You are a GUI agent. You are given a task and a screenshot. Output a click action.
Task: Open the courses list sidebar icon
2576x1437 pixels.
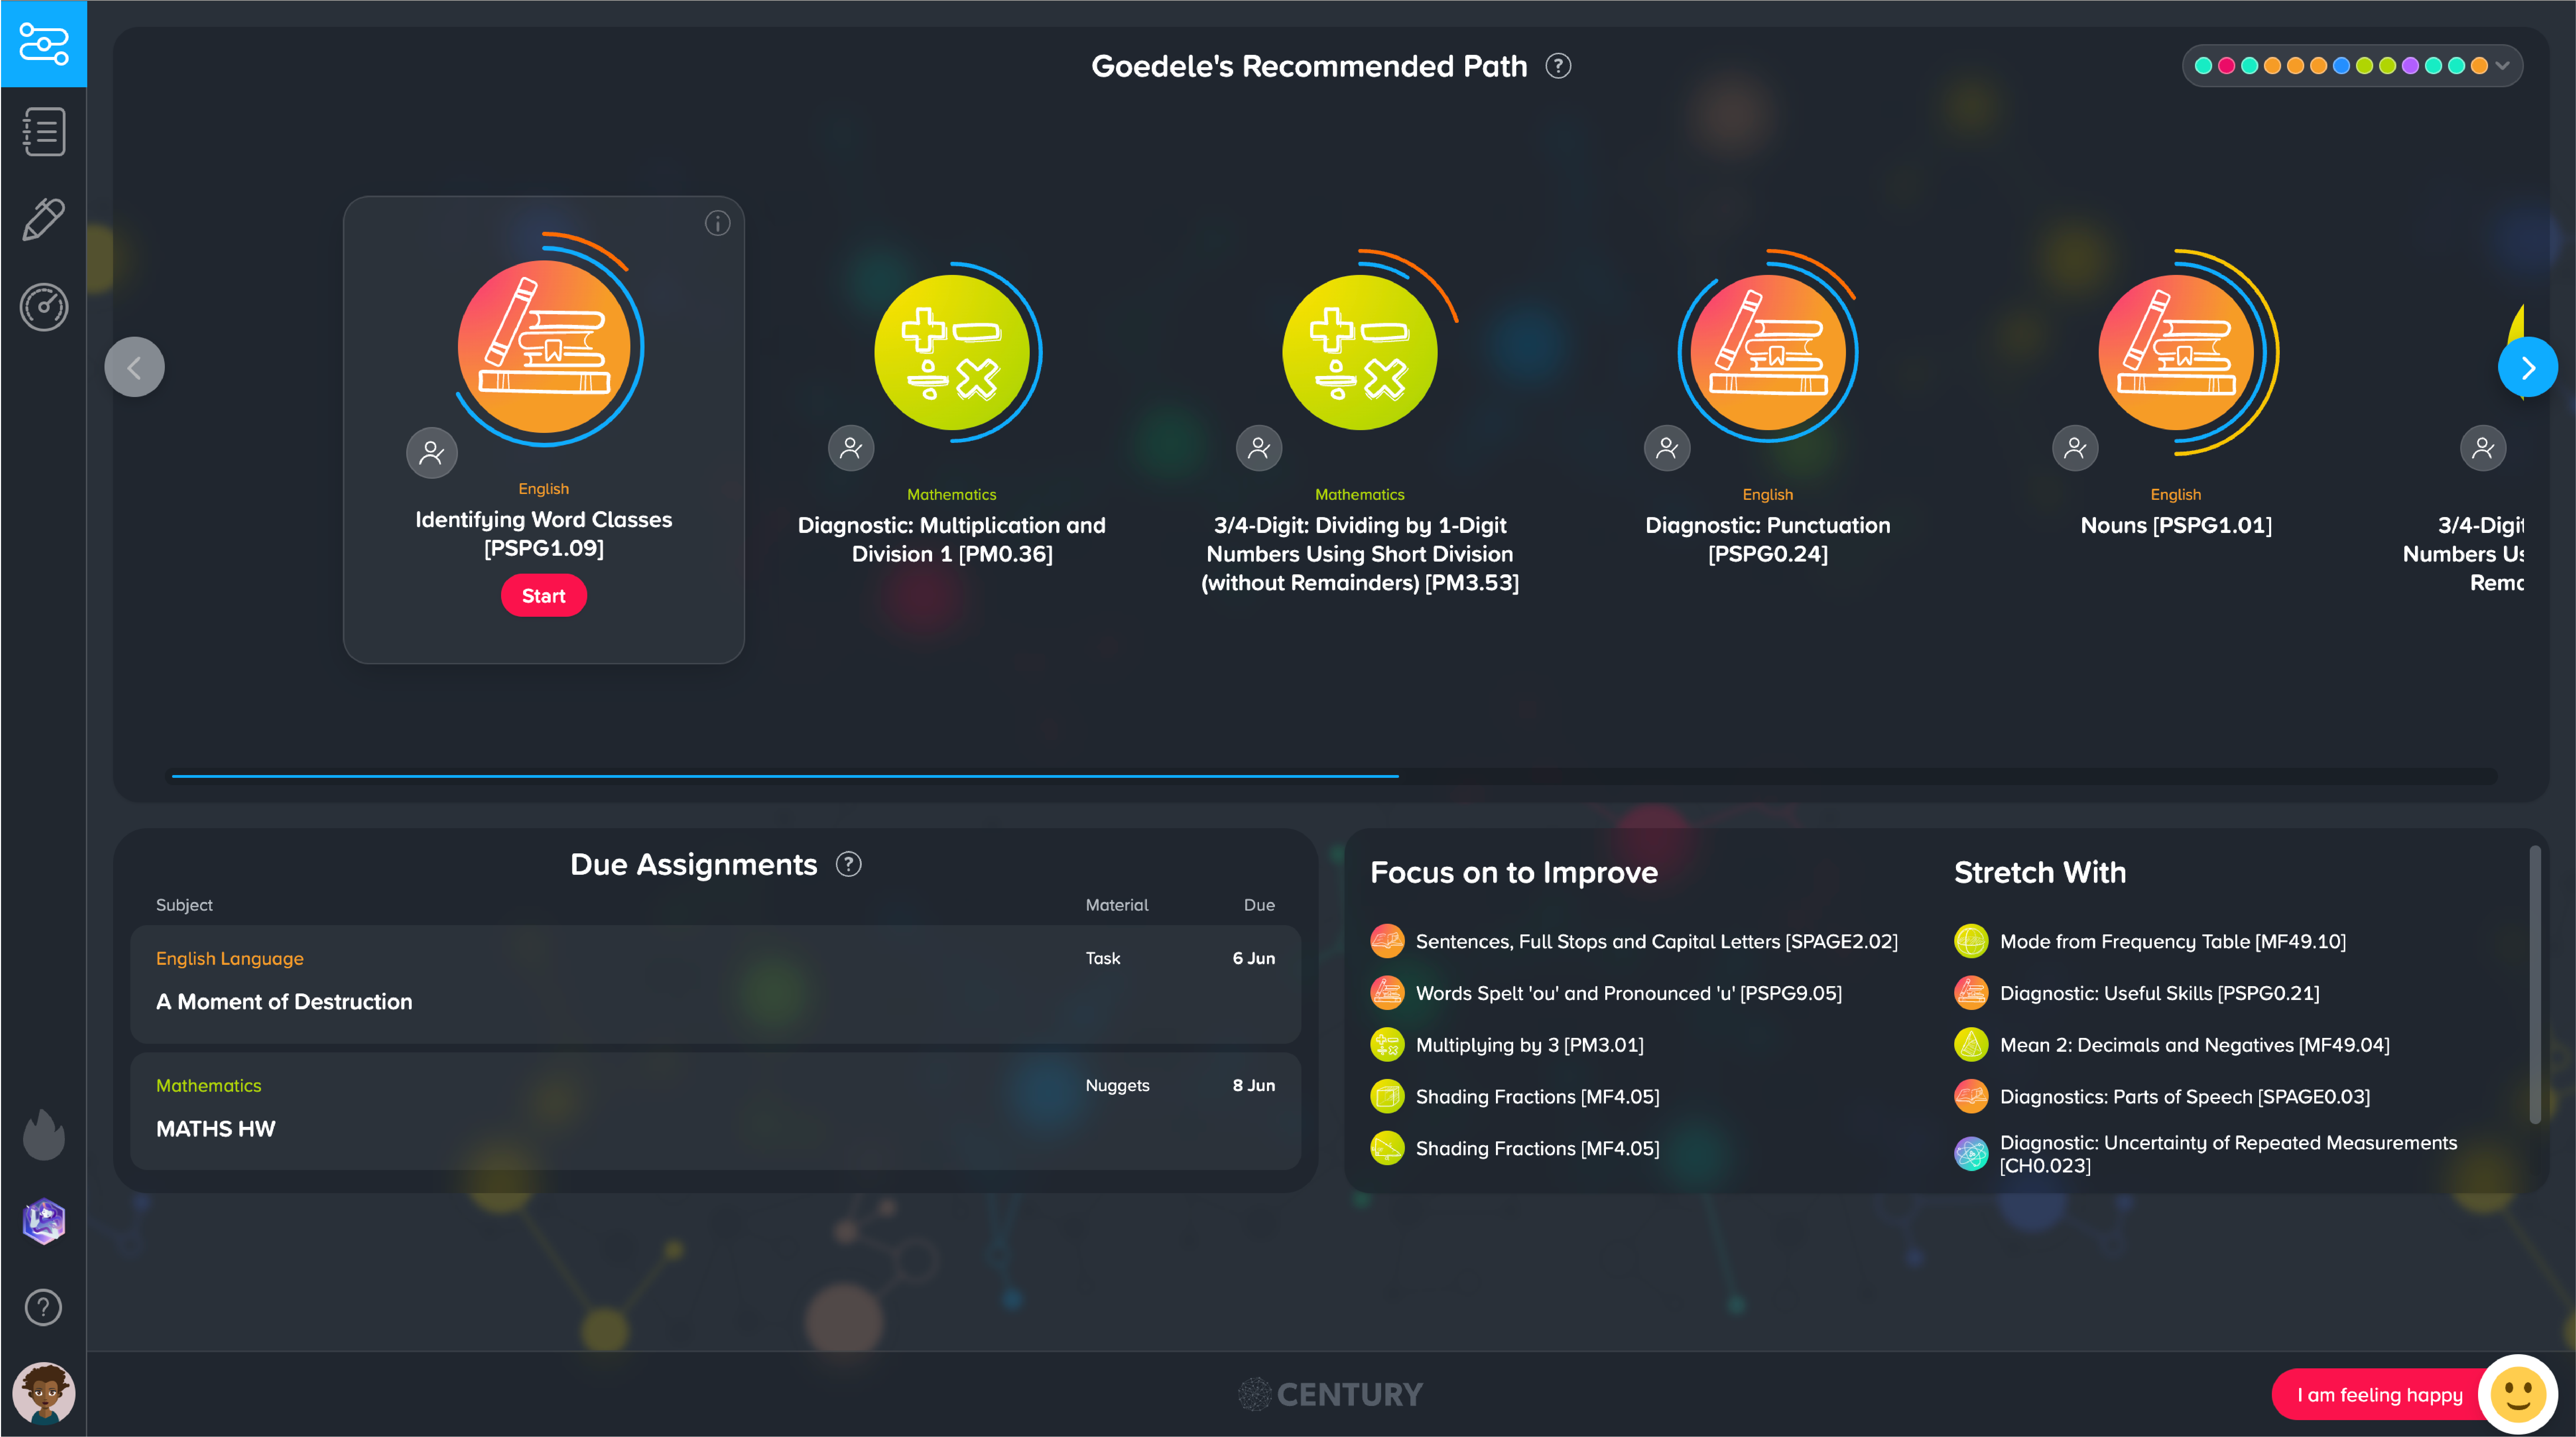tap(44, 132)
